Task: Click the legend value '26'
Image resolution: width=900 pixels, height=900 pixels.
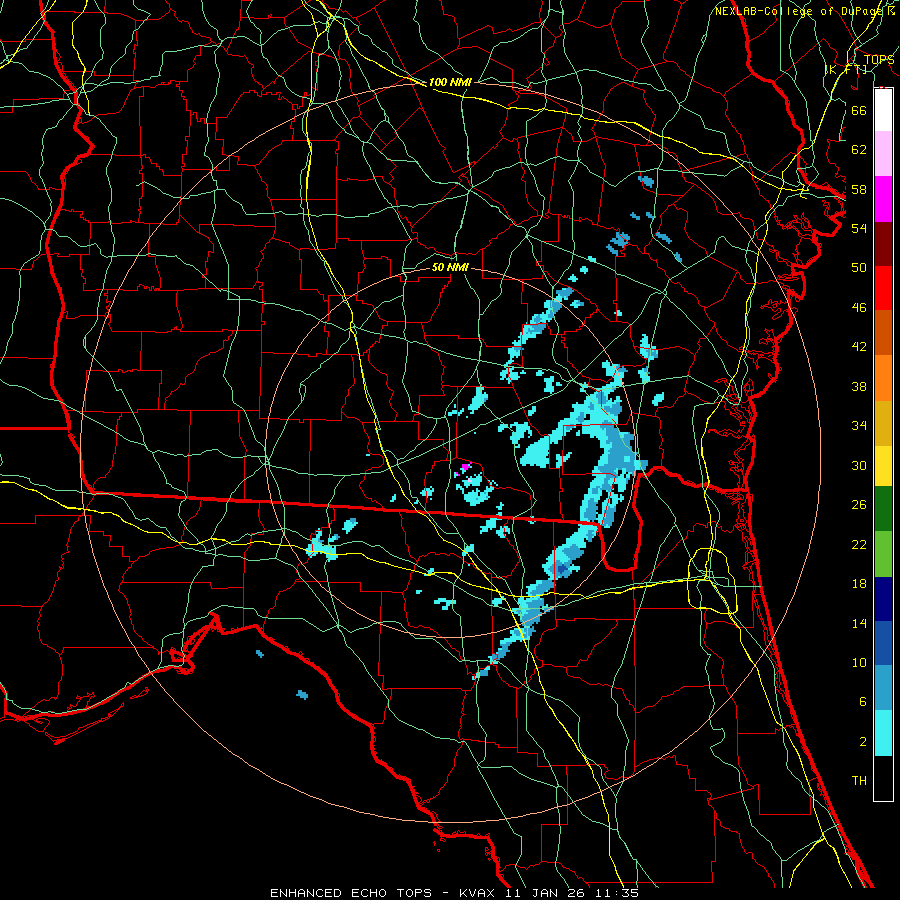Action: [859, 505]
